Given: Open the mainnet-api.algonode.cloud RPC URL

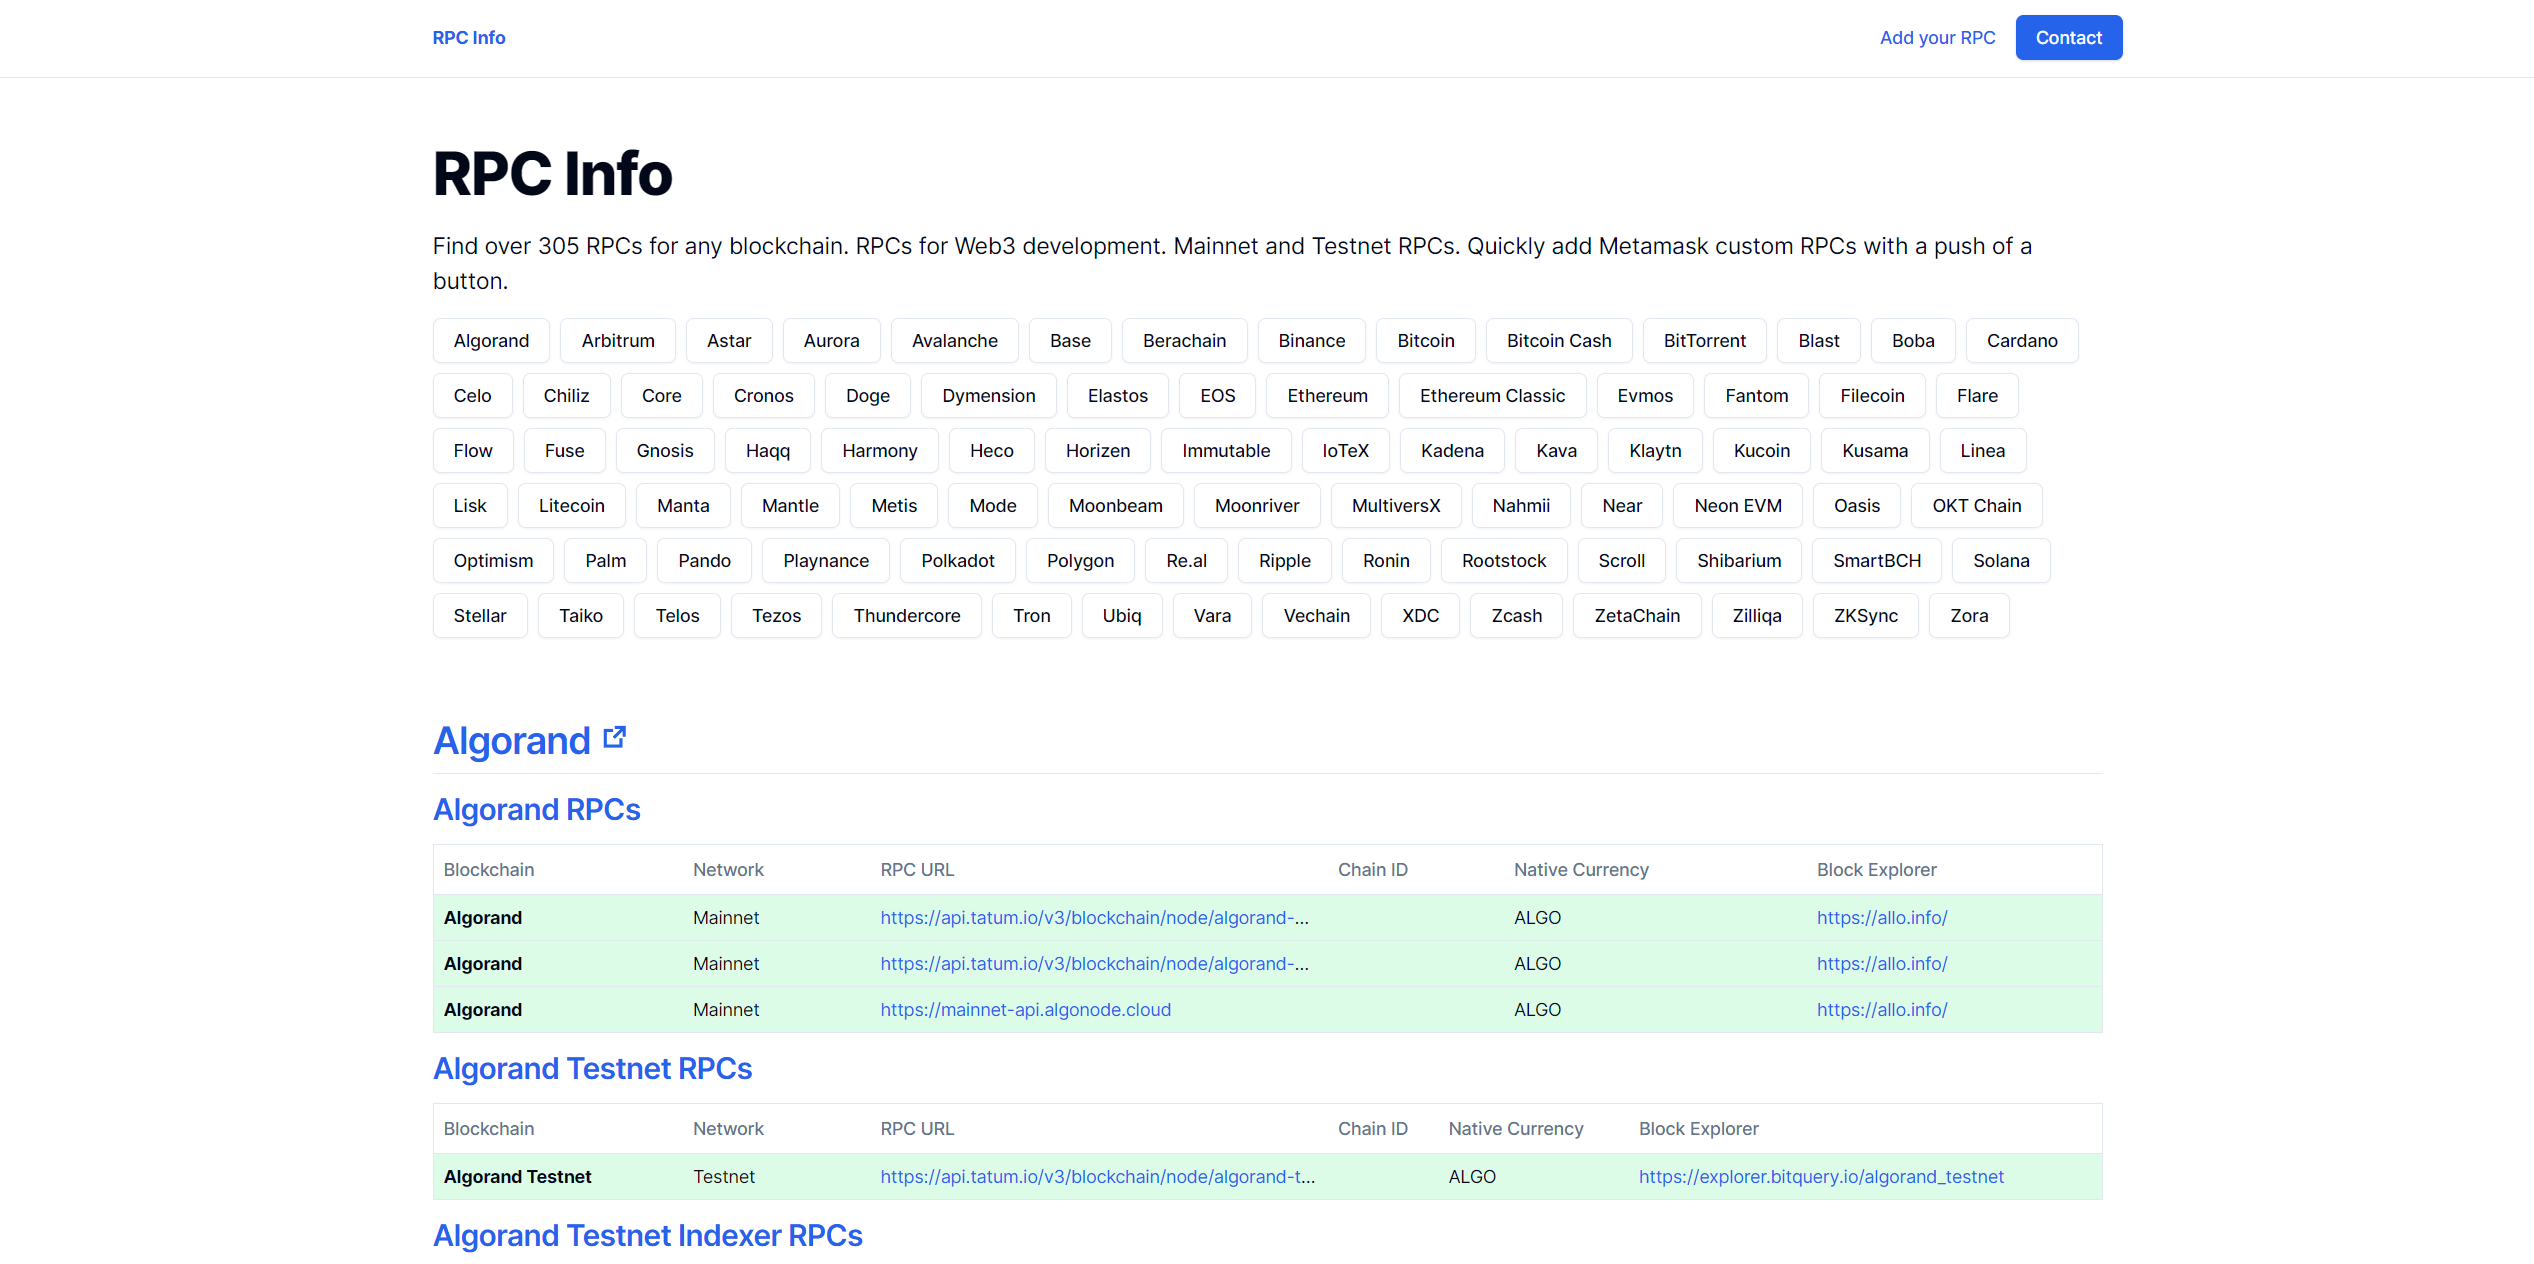Looking at the screenshot, I should pos(1025,1010).
